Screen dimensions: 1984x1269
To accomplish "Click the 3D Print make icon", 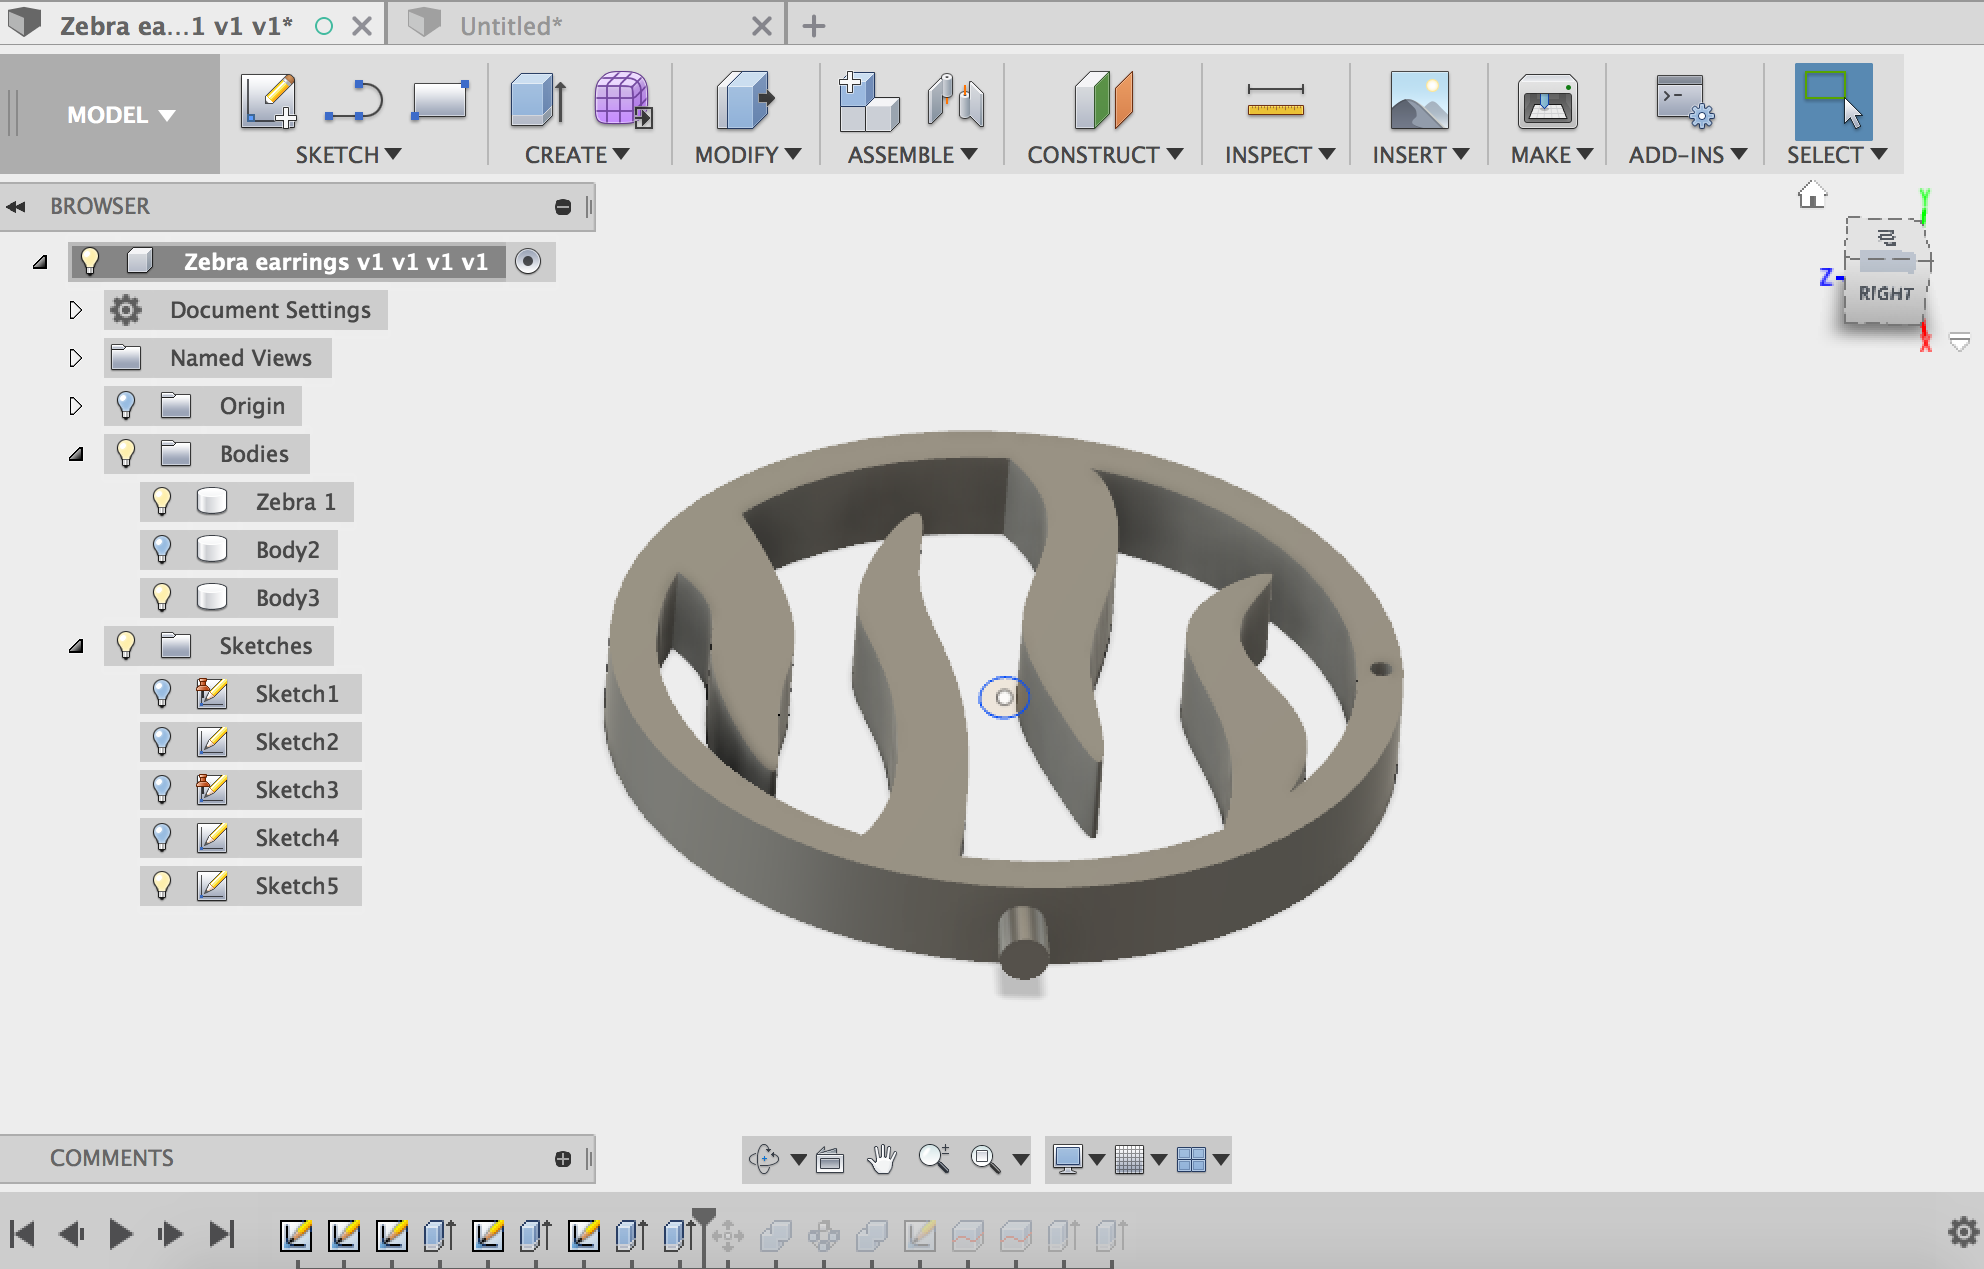I will click(1547, 101).
